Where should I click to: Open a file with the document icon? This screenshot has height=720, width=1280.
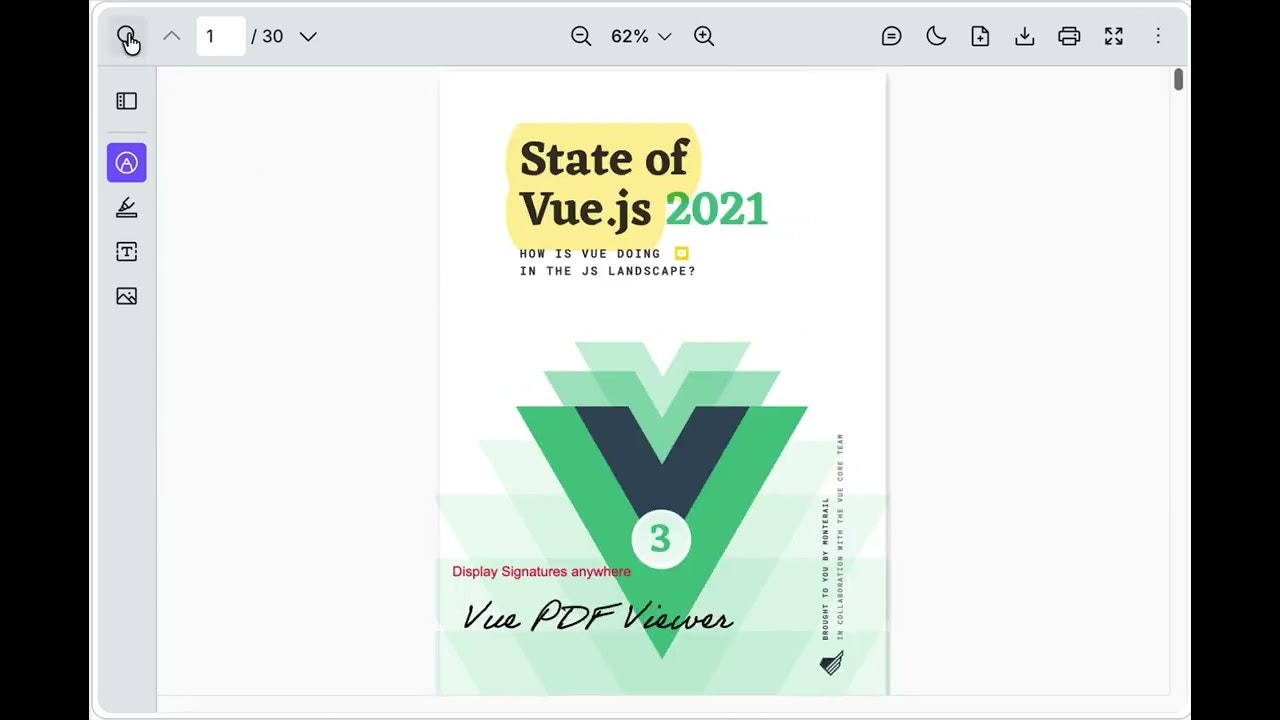pos(980,36)
